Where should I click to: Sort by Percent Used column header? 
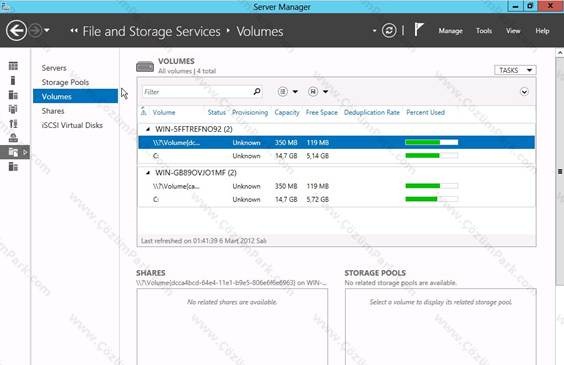425,113
